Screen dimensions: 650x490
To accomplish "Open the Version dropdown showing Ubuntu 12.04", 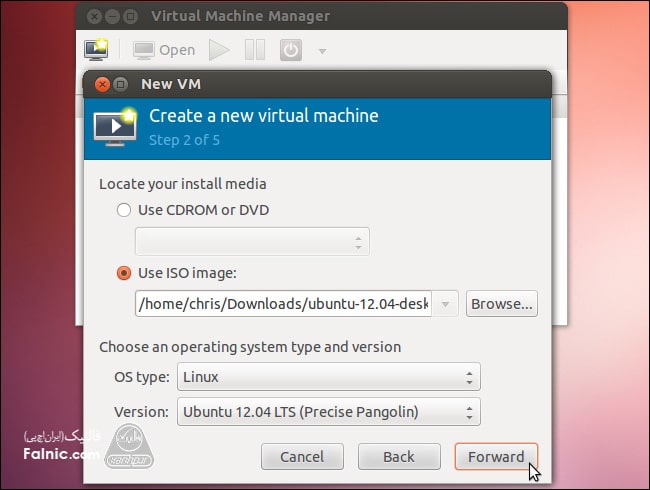I will (328, 411).
